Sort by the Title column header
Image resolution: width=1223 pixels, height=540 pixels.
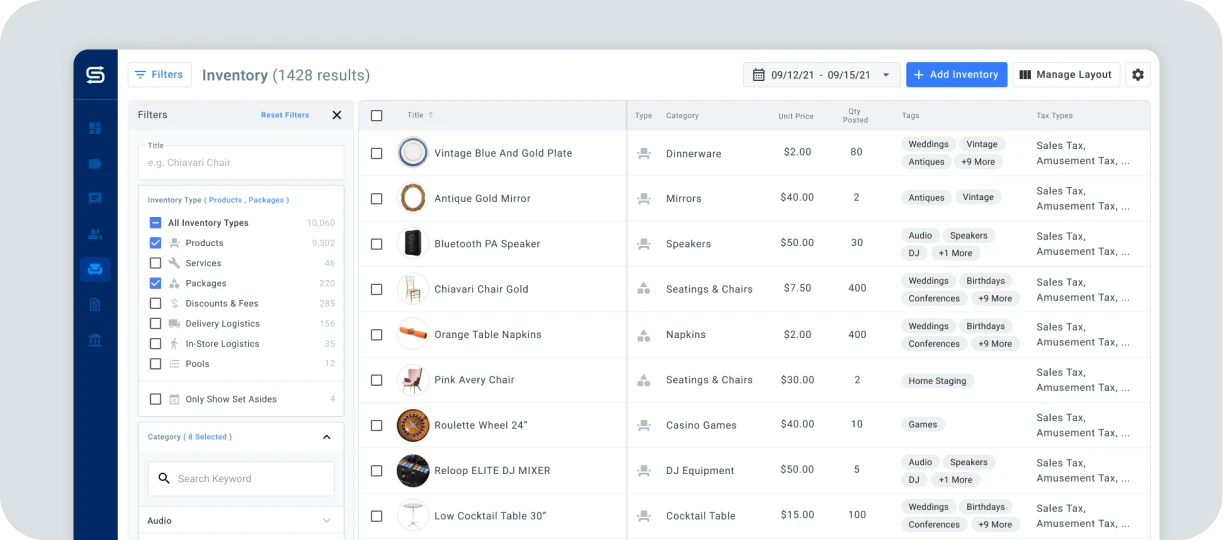click(x=415, y=115)
